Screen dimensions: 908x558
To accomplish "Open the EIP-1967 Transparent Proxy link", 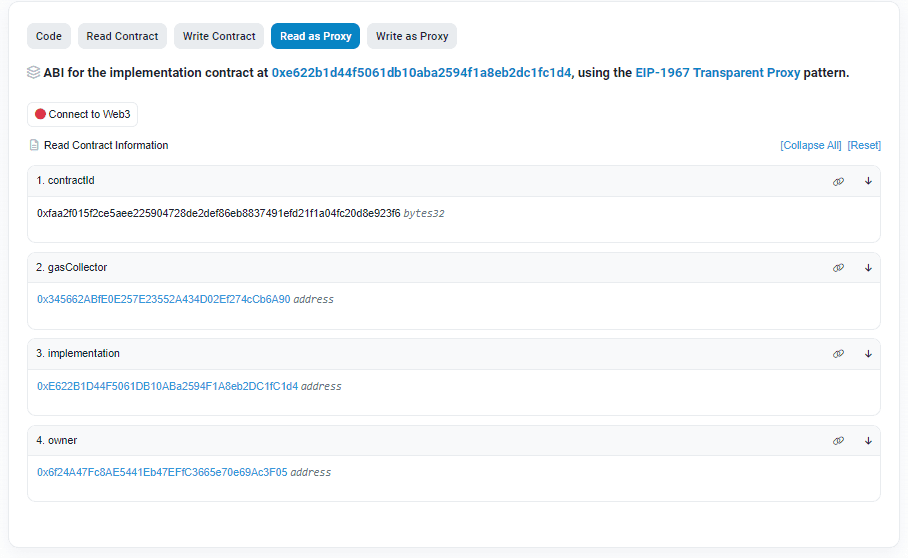I will pyautogui.click(x=717, y=73).
